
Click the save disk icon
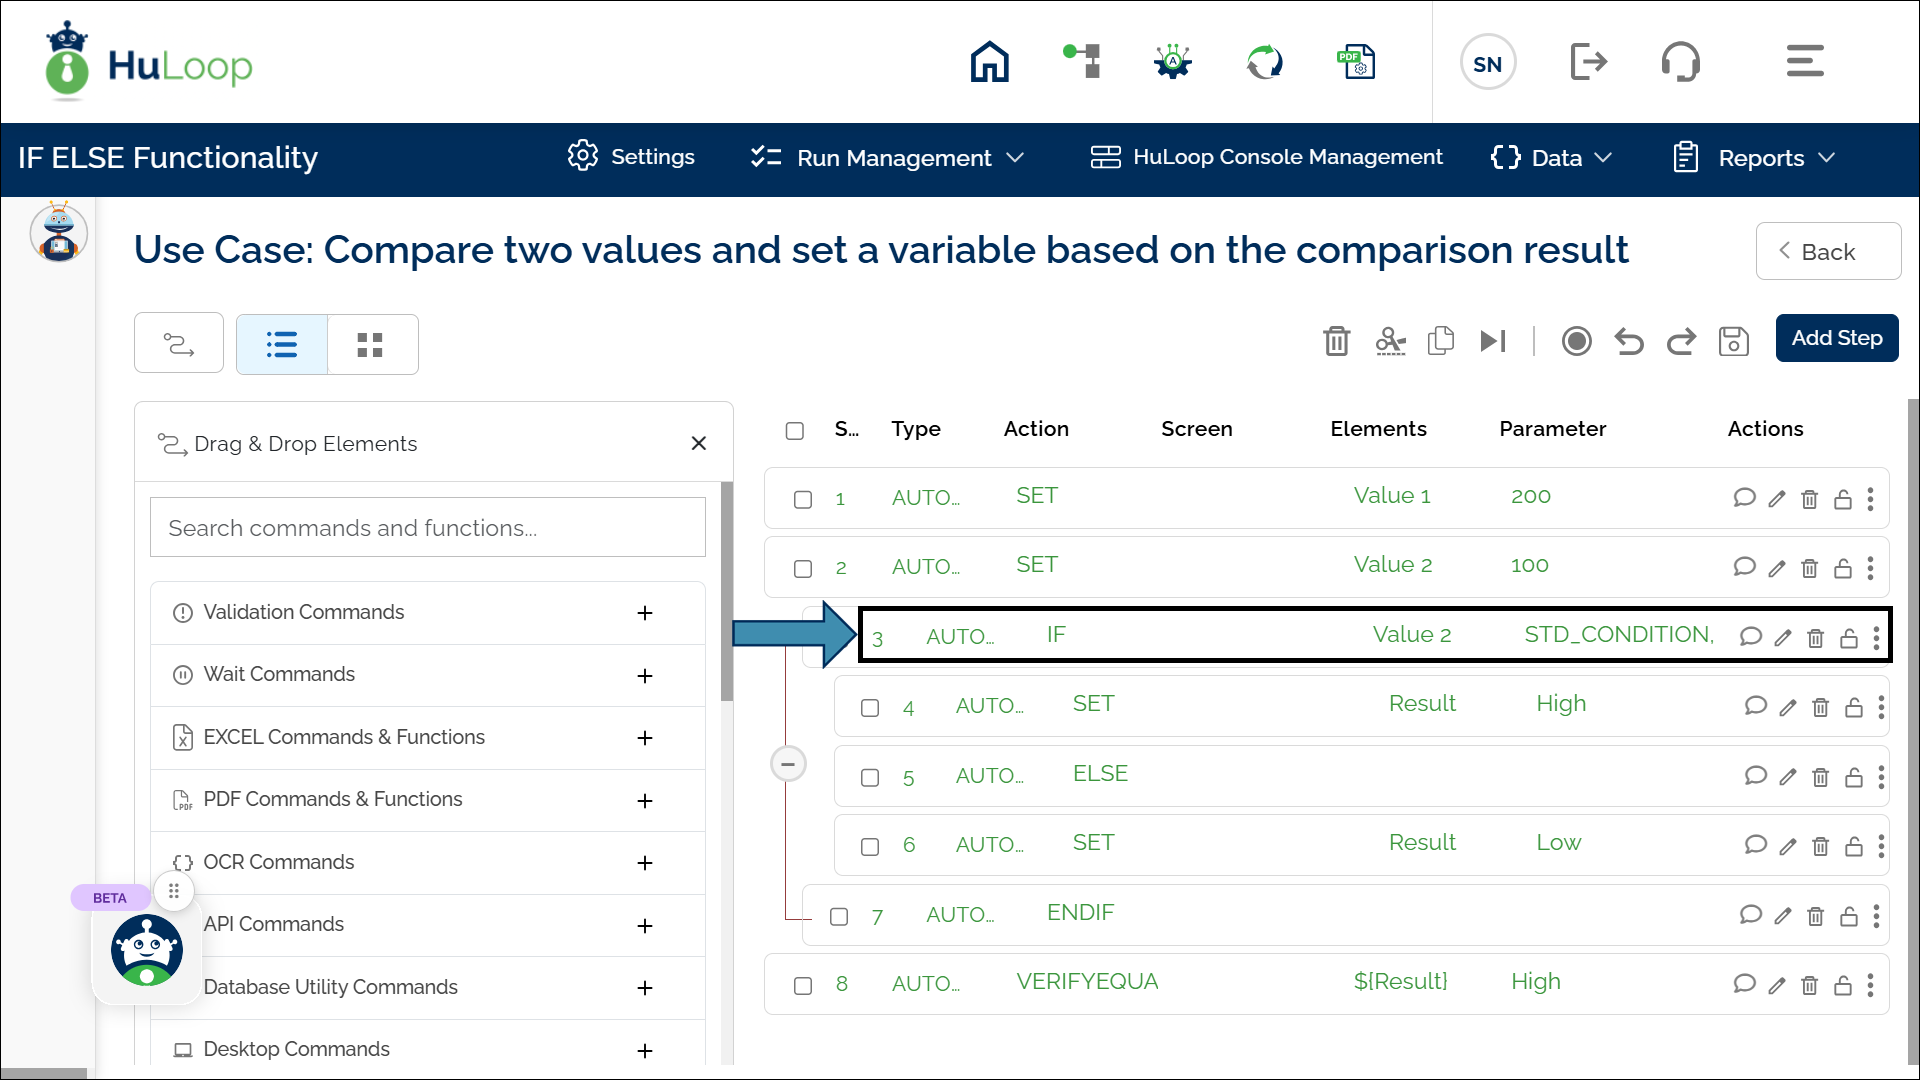pyautogui.click(x=1733, y=341)
